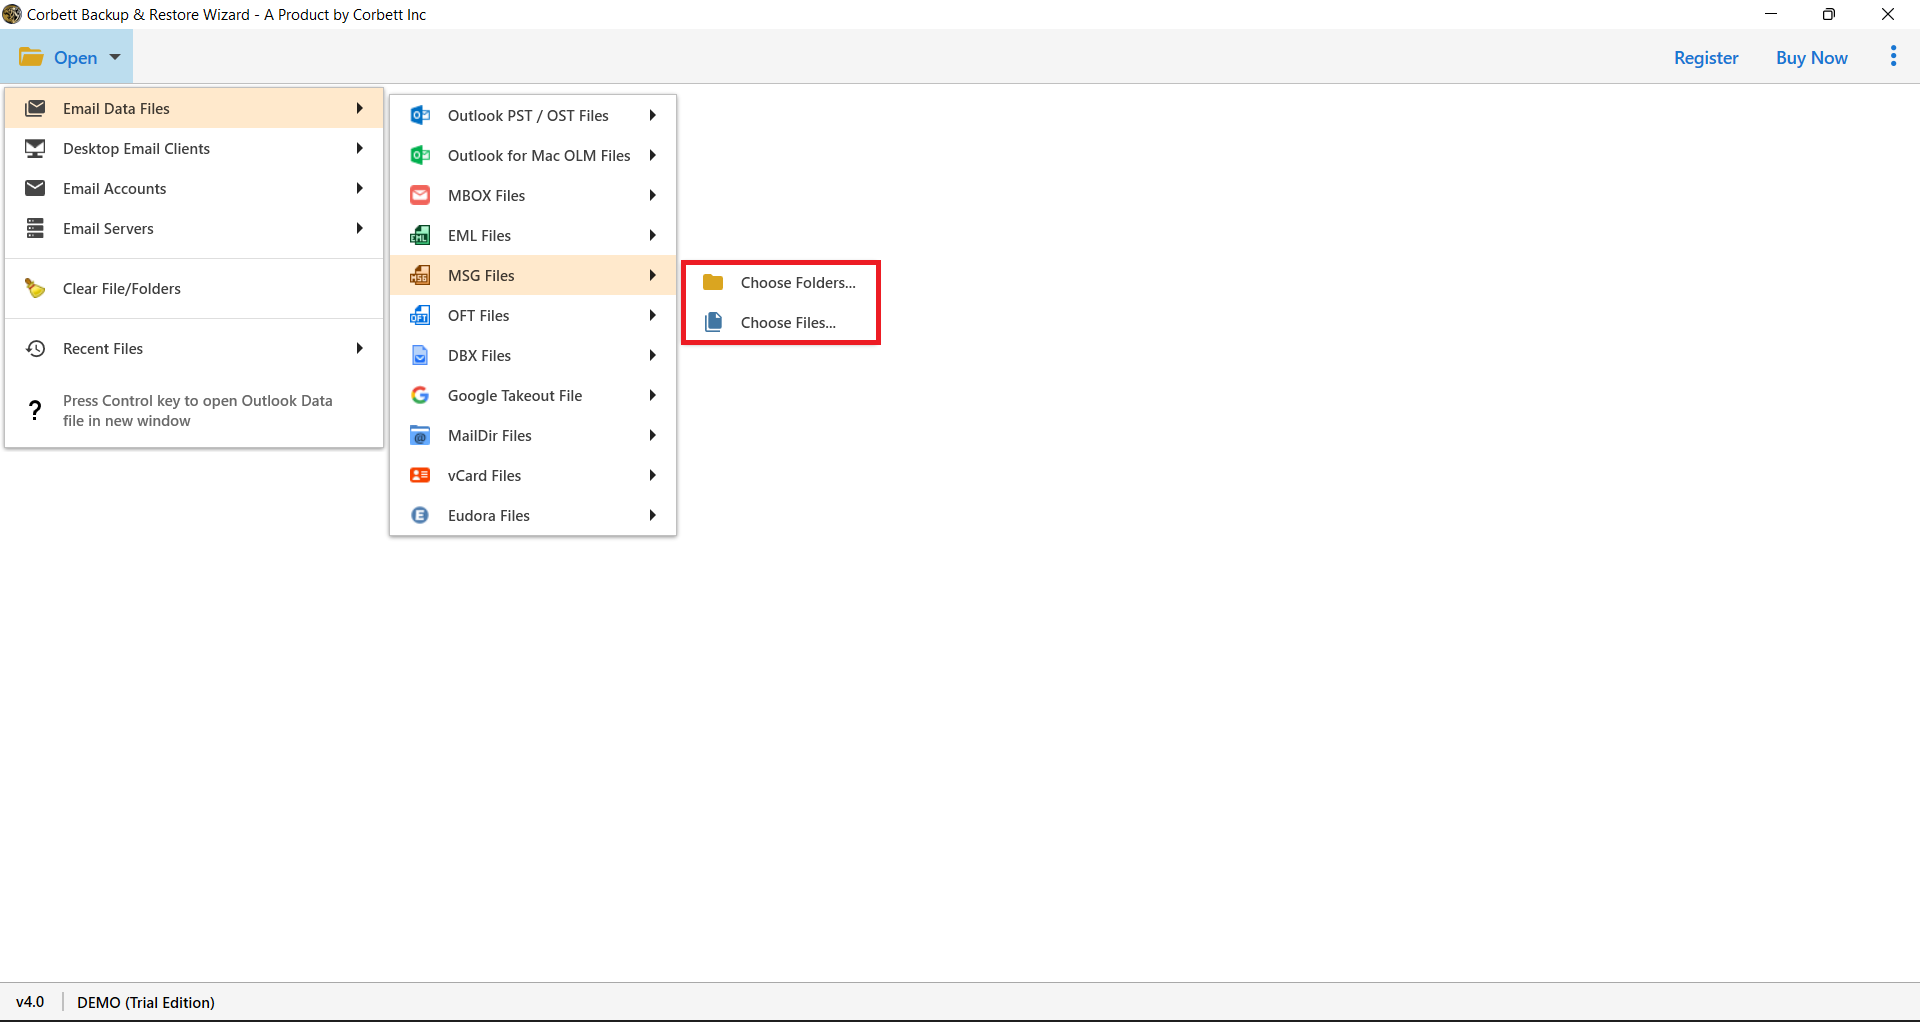The width and height of the screenshot is (1920, 1022).
Task: Expand the Open dropdown arrow
Action: 115,57
